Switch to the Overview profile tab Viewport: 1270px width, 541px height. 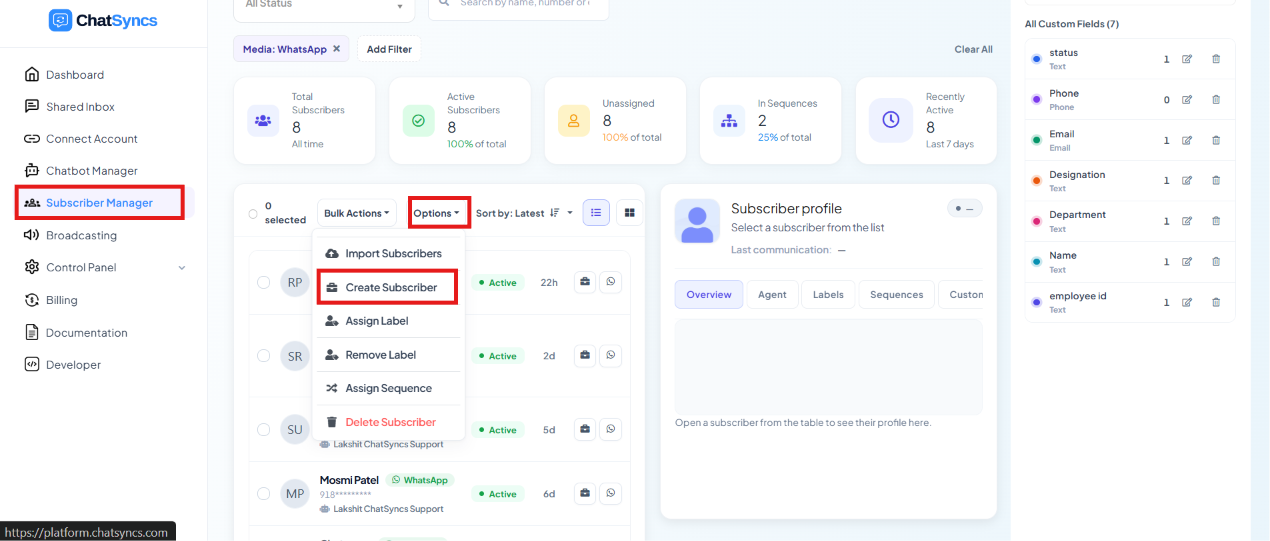(709, 294)
